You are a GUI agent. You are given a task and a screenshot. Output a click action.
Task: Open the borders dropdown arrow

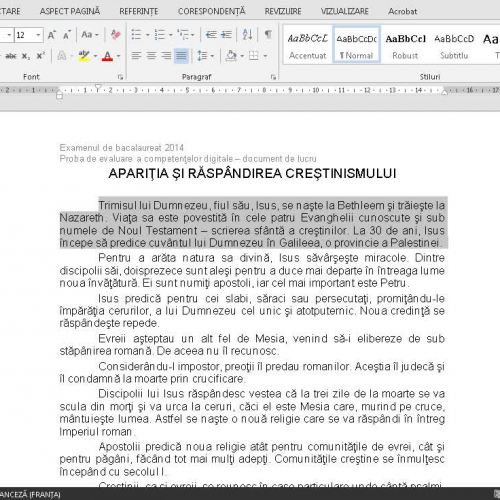tap(265, 56)
